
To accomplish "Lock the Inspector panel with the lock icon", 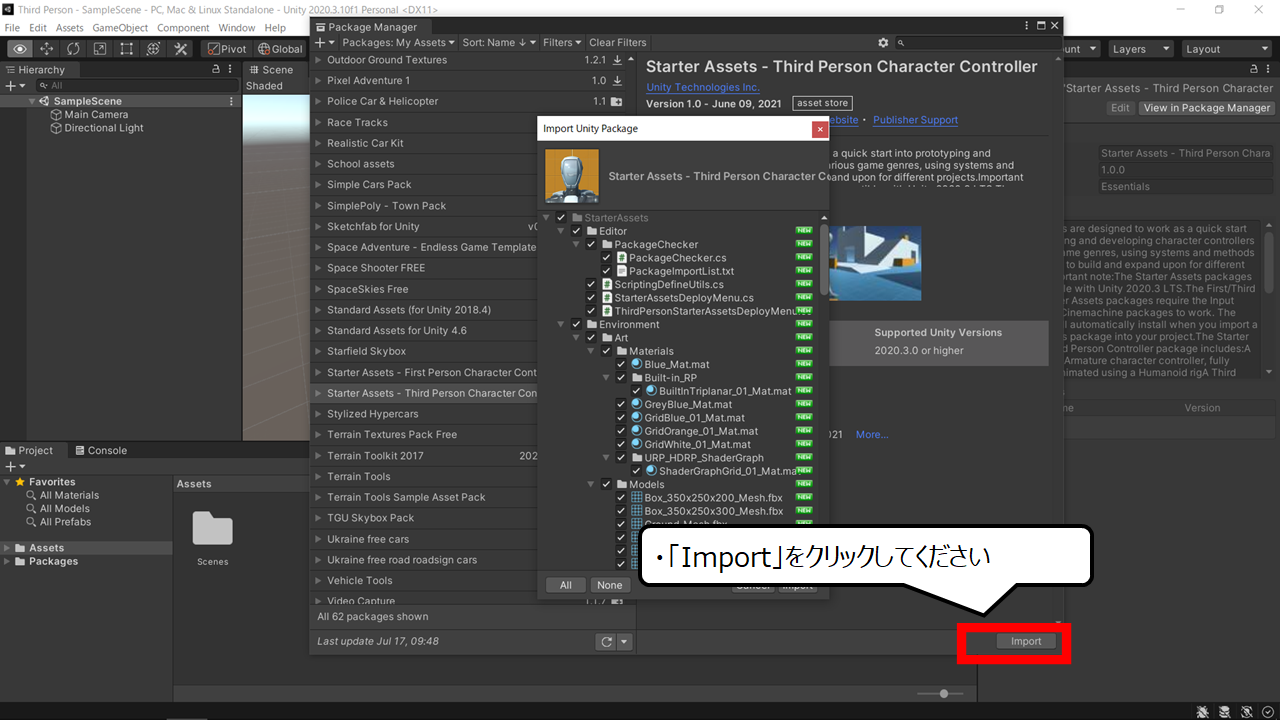I will [1254, 70].
